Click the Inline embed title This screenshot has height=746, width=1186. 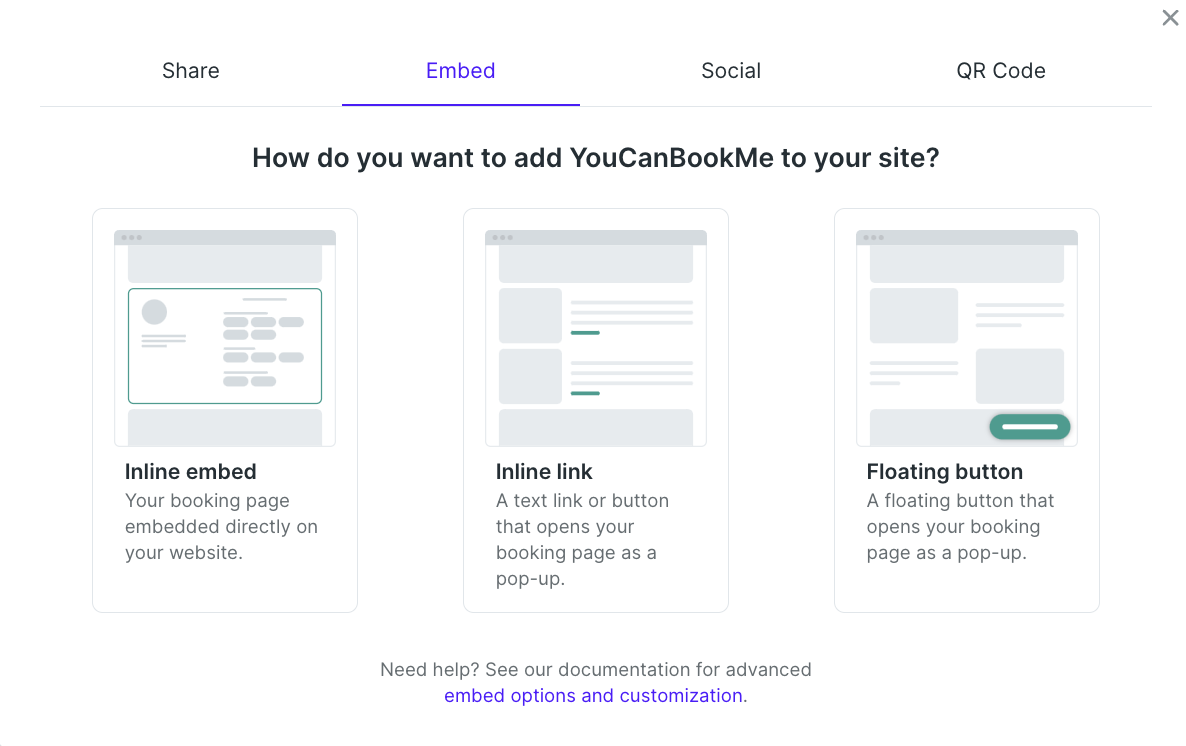(x=191, y=471)
